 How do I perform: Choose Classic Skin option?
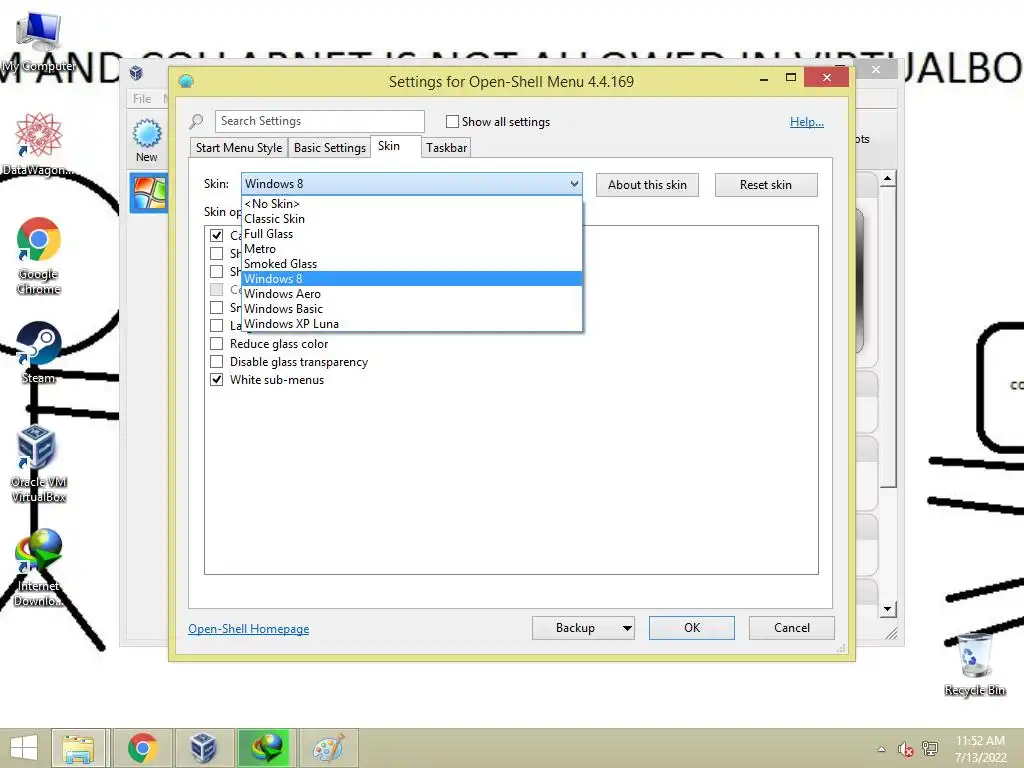(411, 219)
